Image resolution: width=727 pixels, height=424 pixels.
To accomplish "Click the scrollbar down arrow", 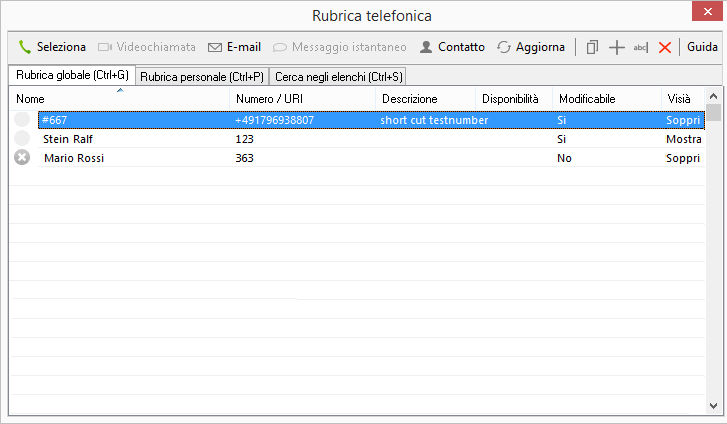I will [x=713, y=405].
